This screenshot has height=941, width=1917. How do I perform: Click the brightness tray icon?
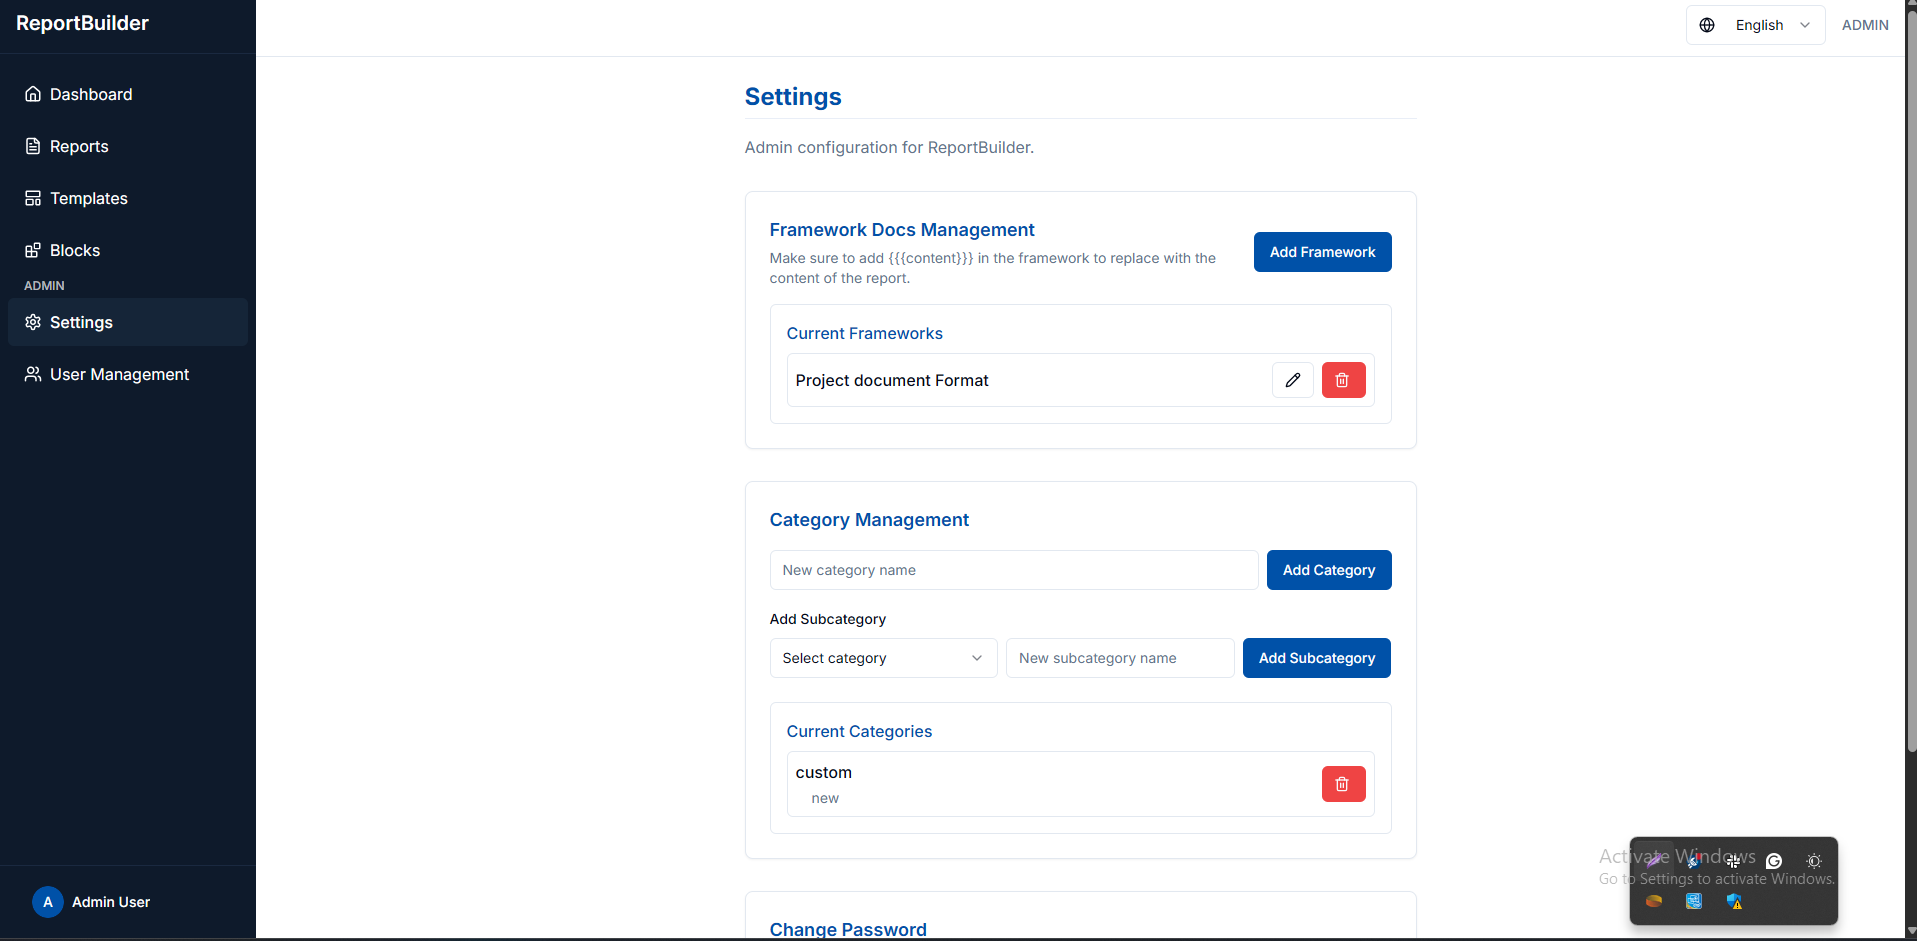tap(1814, 861)
